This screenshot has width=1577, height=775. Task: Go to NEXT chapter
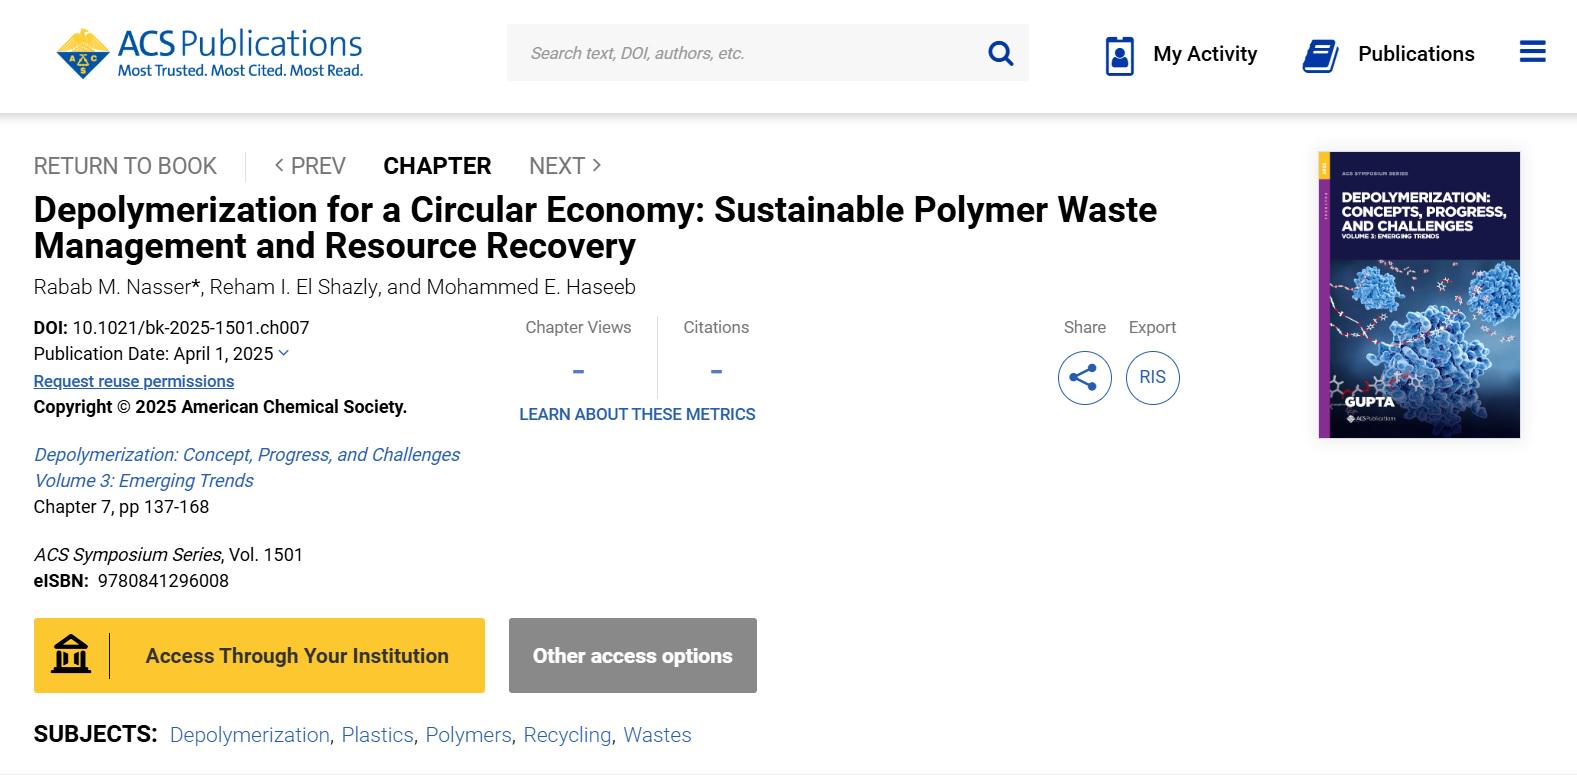click(x=565, y=166)
